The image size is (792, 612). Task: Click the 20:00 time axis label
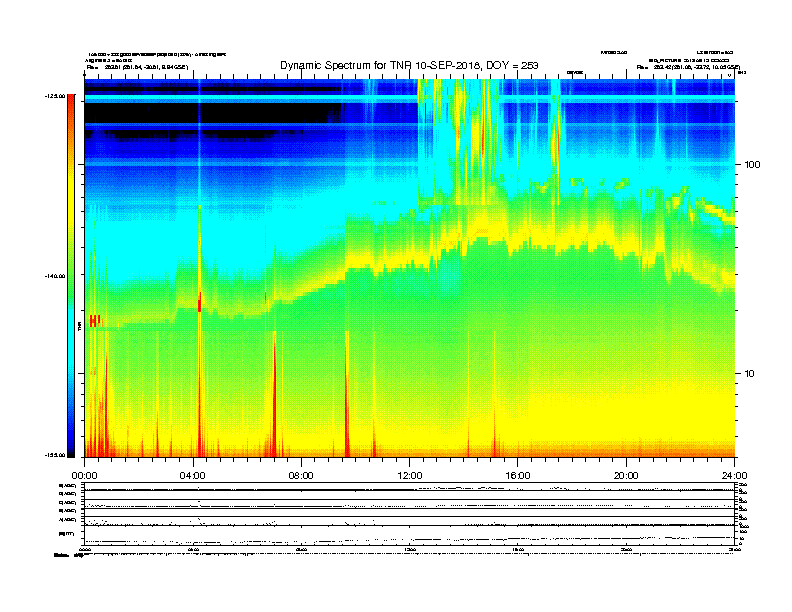coord(626,476)
